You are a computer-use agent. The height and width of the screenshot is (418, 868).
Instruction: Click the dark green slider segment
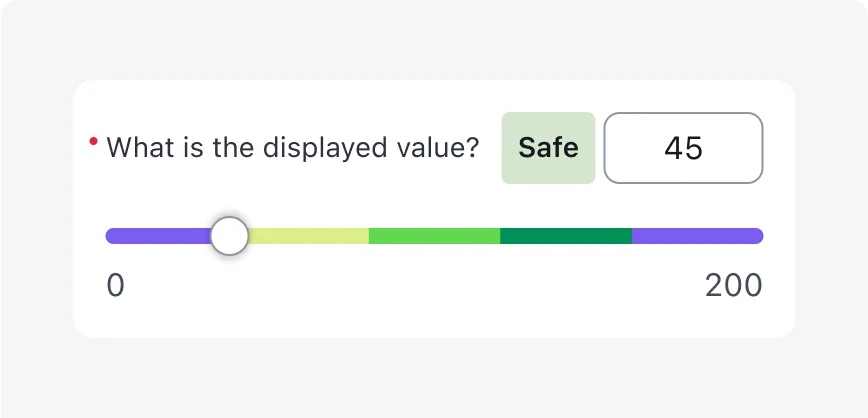pos(565,236)
